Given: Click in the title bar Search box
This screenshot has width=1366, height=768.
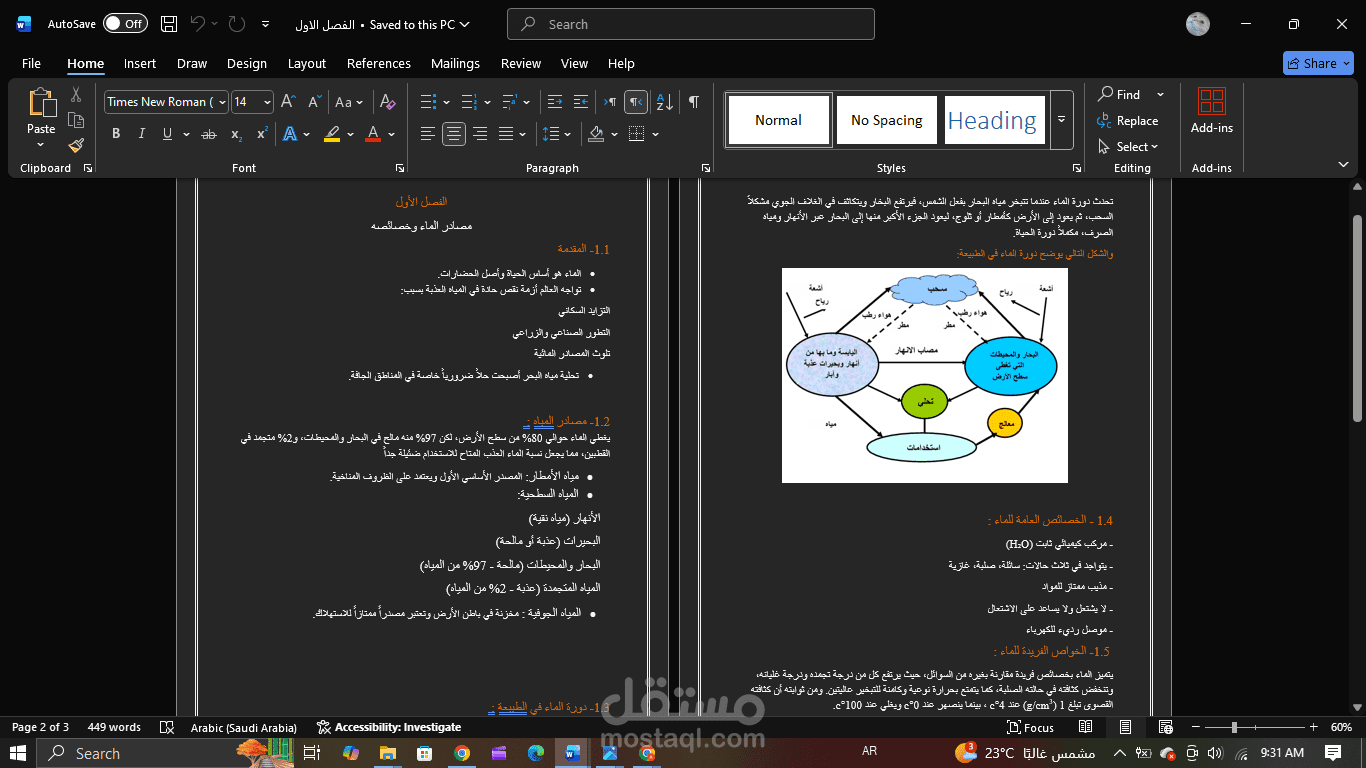Looking at the screenshot, I should pyautogui.click(x=691, y=24).
